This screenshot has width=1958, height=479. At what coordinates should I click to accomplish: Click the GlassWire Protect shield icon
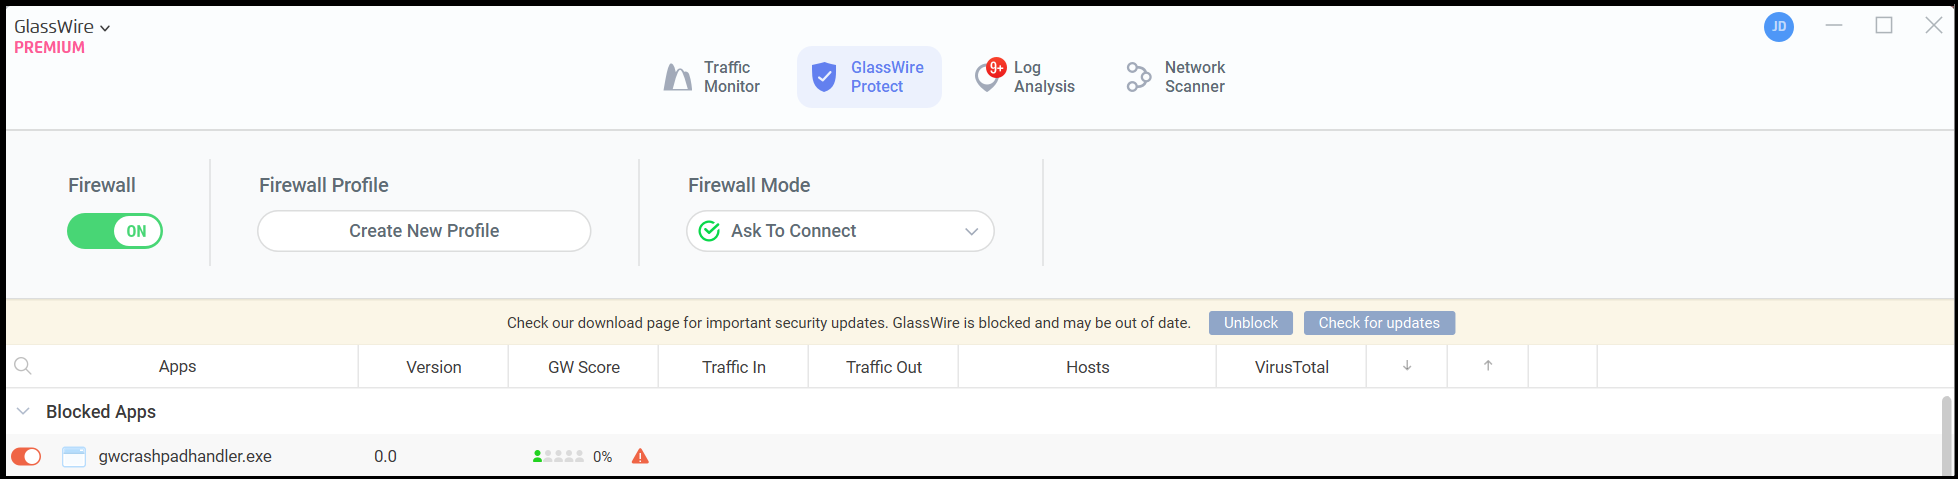(824, 77)
